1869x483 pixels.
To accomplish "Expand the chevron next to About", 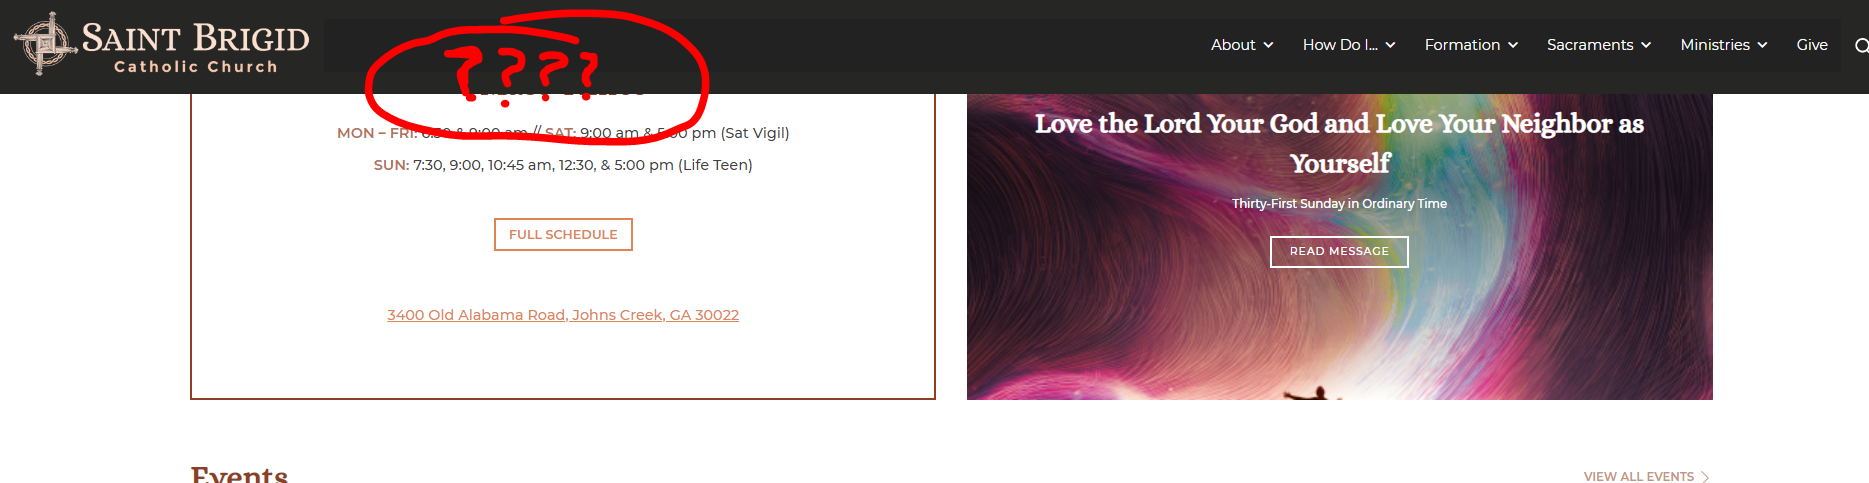I will click(1268, 45).
